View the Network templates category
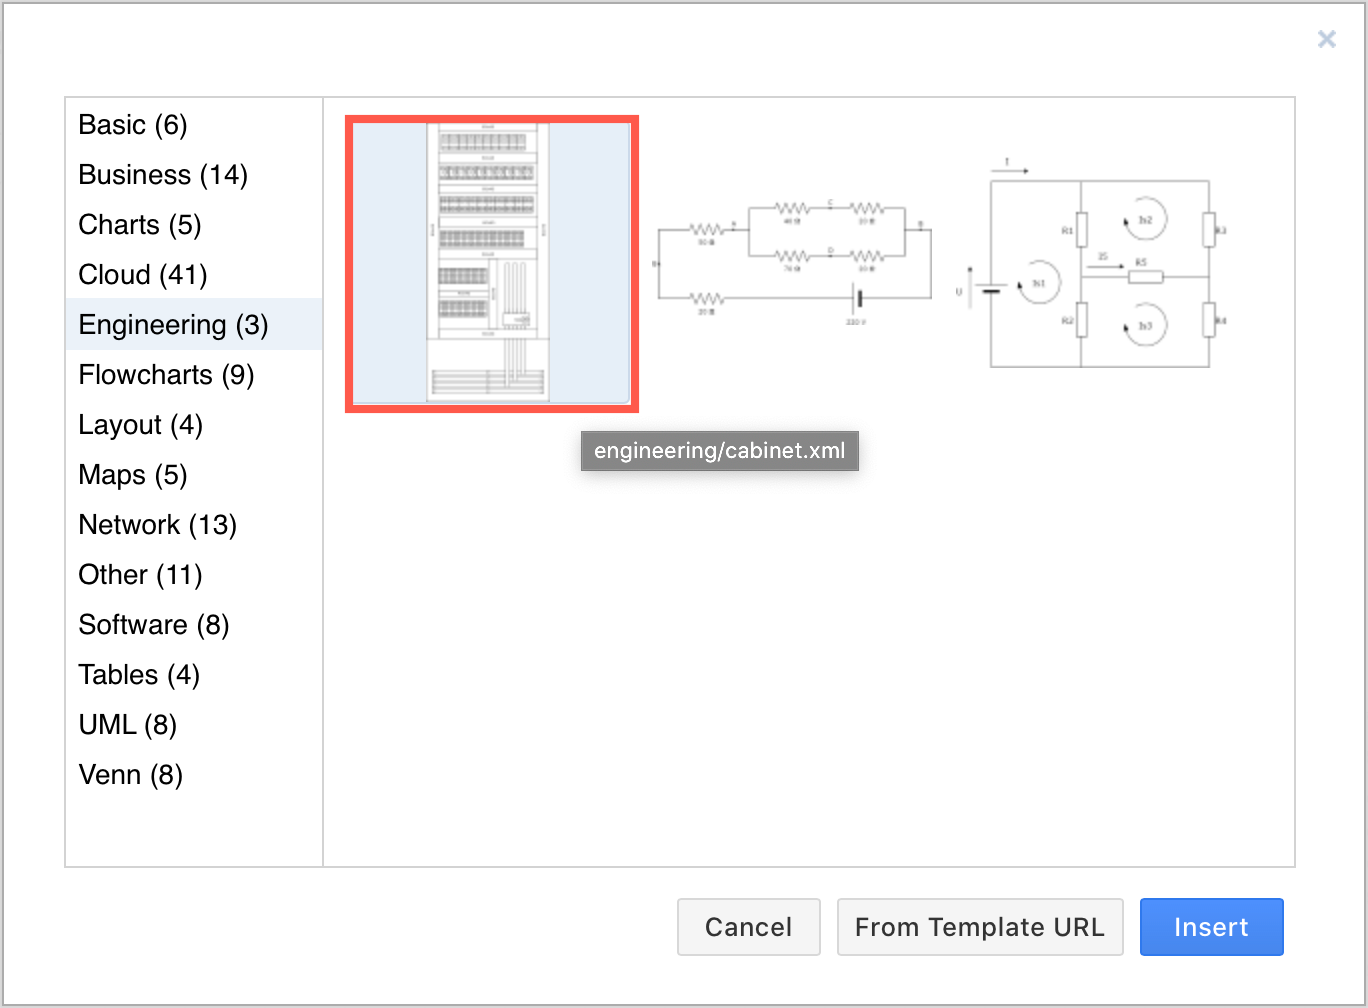 click(157, 524)
